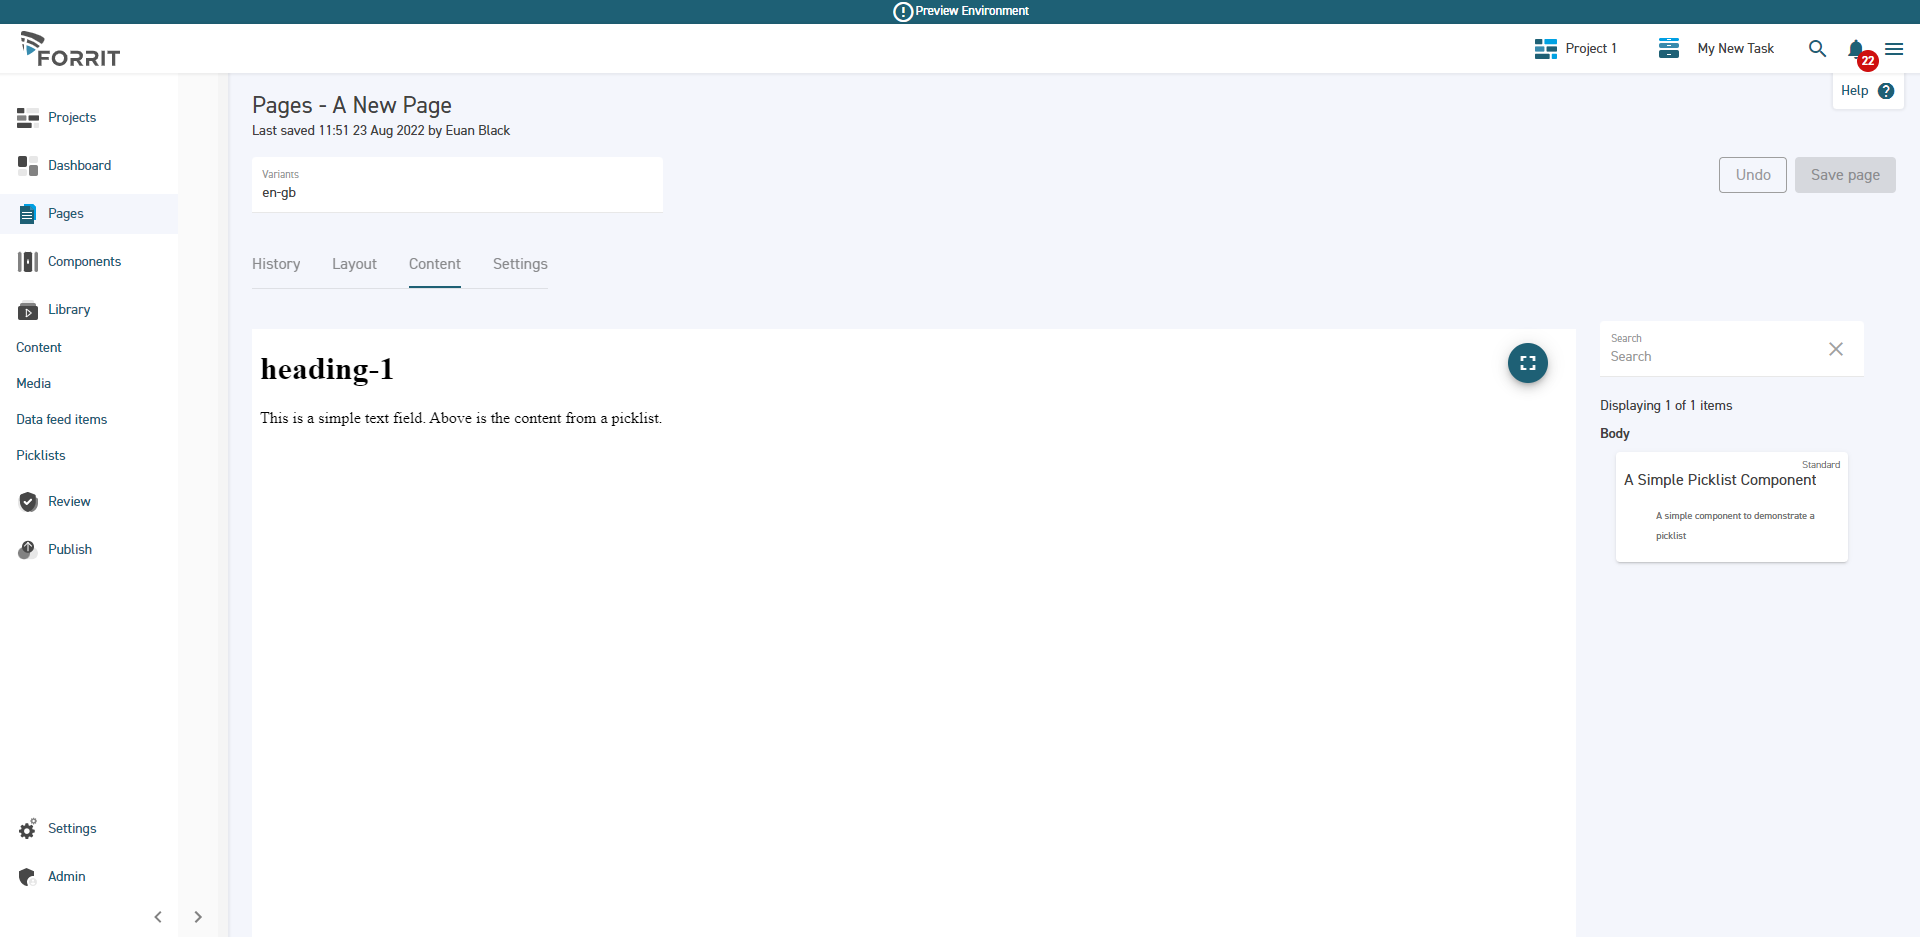This screenshot has width=1920, height=937.
Task: Click the Admin shield icon
Action: click(x=28, y=877)
